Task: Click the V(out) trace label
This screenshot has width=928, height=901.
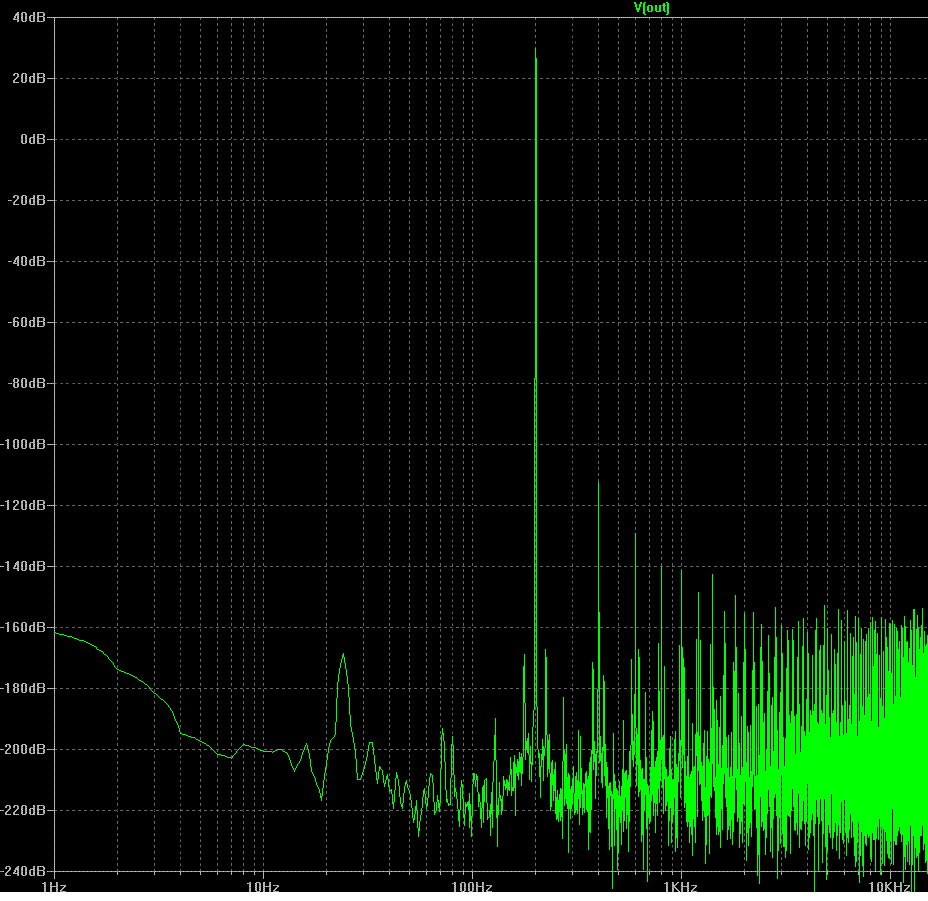Action: click(x=652, y=8)
